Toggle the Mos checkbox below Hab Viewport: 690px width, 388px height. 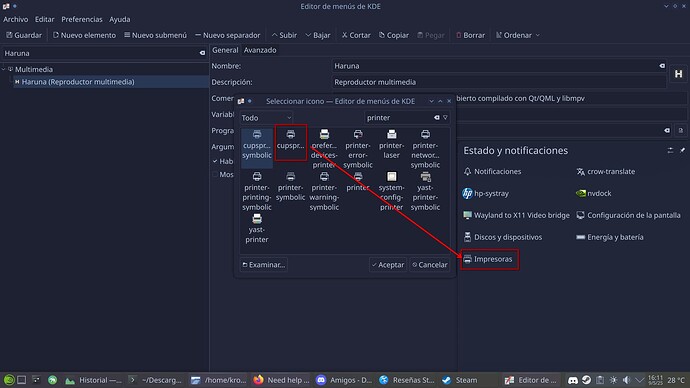(x=215, y=175)
